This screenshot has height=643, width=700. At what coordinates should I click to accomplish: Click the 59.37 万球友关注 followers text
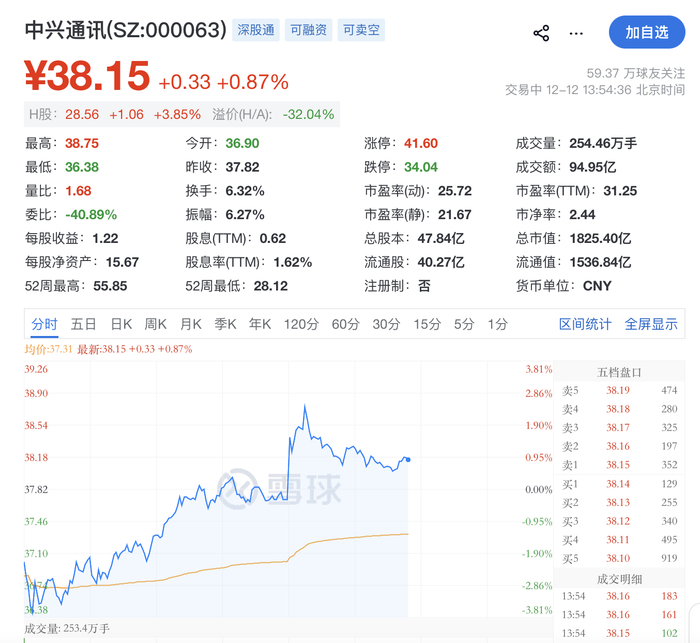[636, 73]
